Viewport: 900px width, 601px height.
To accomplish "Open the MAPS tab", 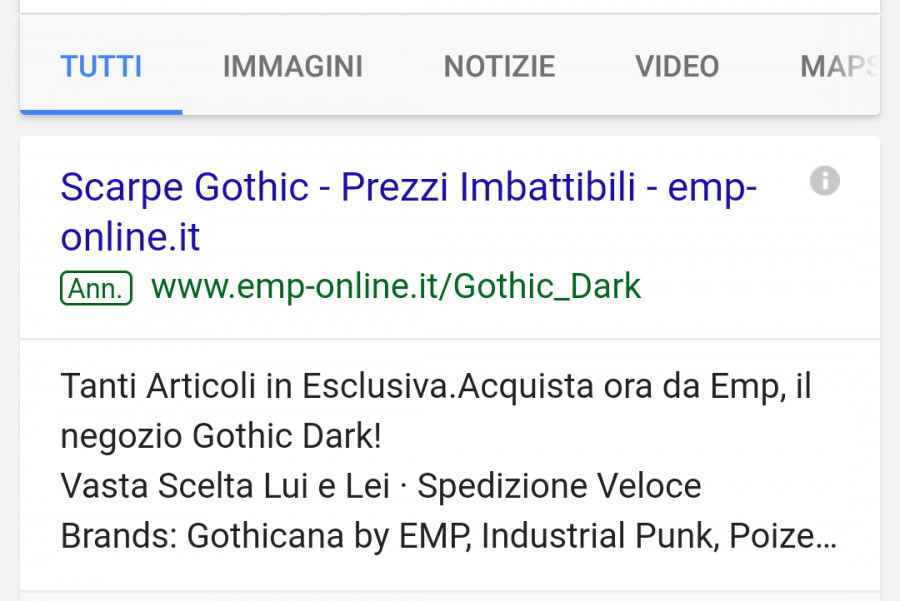I will (x=838, y=67).
